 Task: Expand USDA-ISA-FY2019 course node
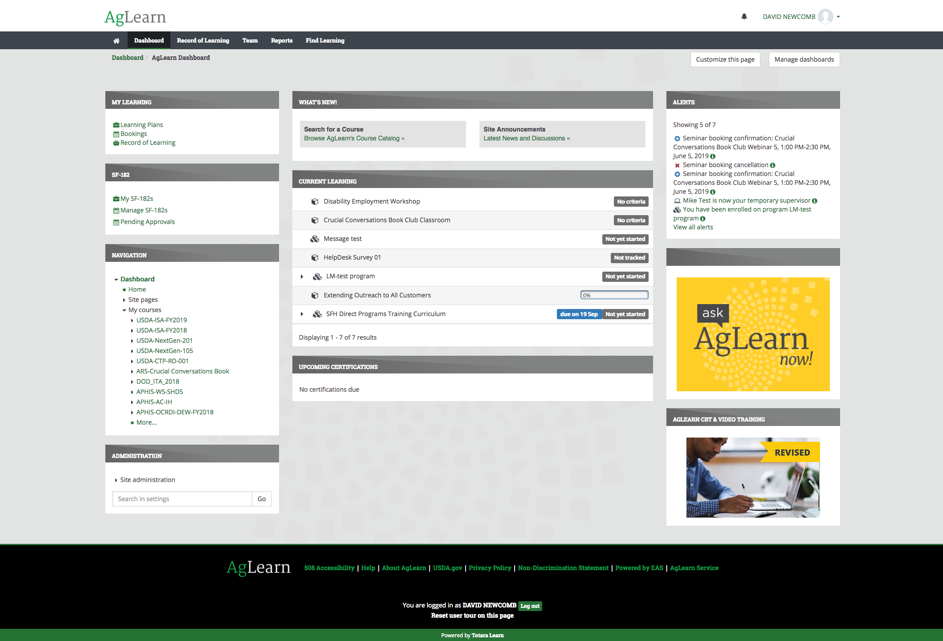[x=132, y=320]
